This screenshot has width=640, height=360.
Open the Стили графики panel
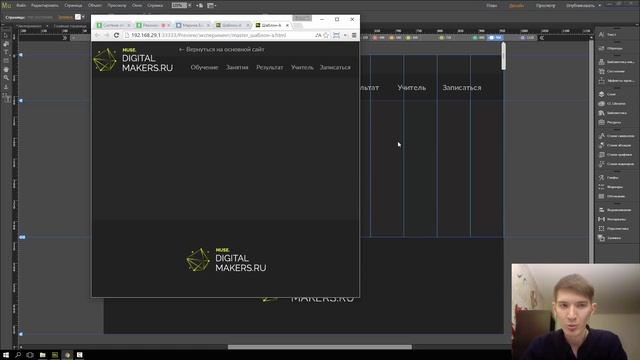point(615,155)
